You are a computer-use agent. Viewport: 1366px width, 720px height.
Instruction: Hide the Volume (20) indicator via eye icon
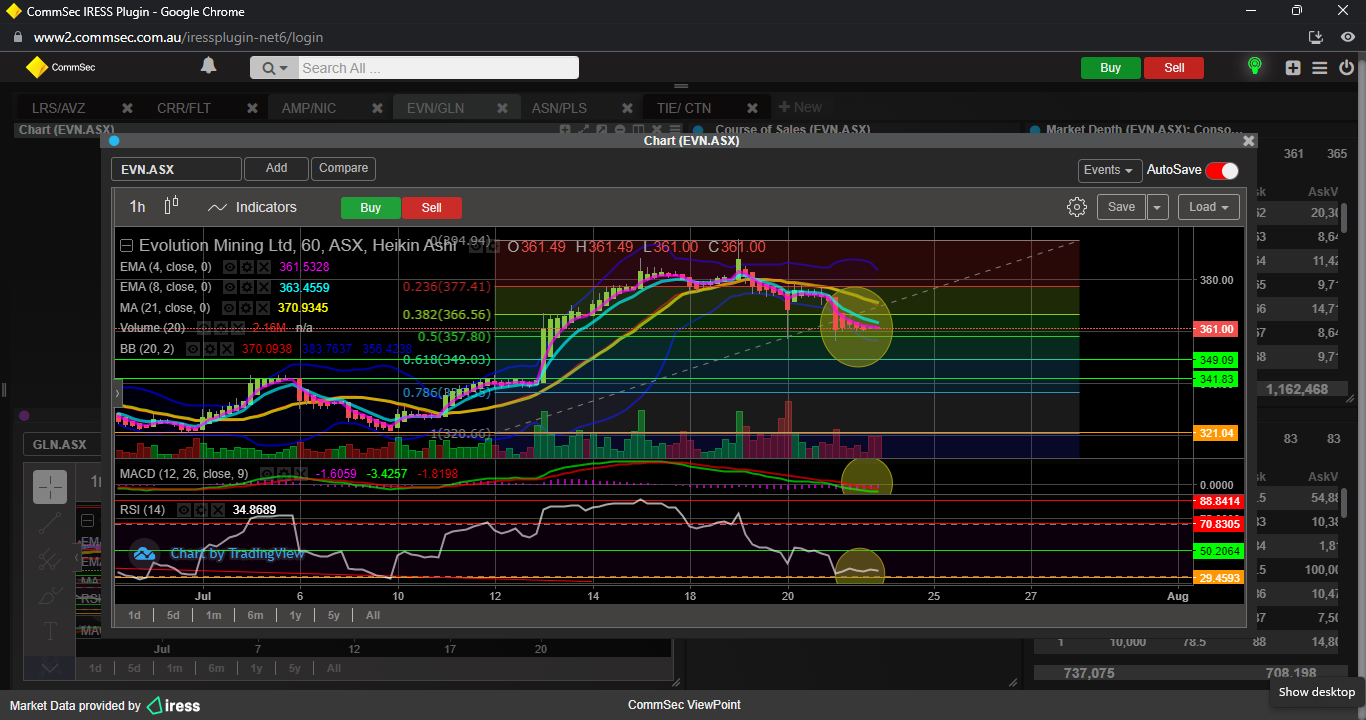[203, 328]
